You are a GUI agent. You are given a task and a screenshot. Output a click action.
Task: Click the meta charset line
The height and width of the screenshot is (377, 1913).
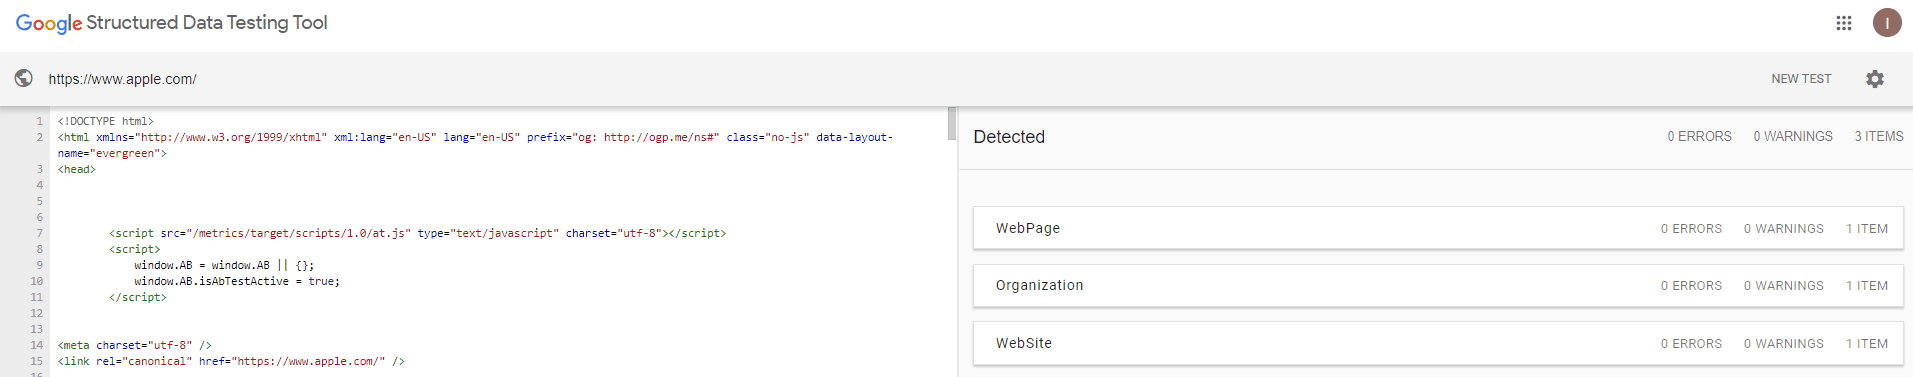click(135, 345)
